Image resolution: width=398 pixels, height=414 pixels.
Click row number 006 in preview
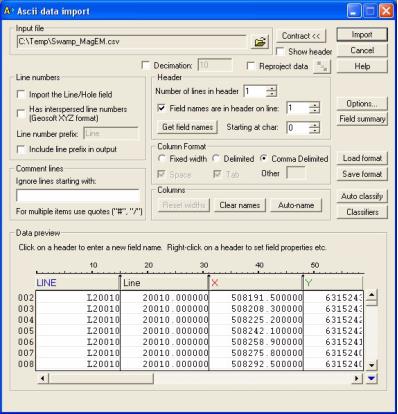pos(26,342)
